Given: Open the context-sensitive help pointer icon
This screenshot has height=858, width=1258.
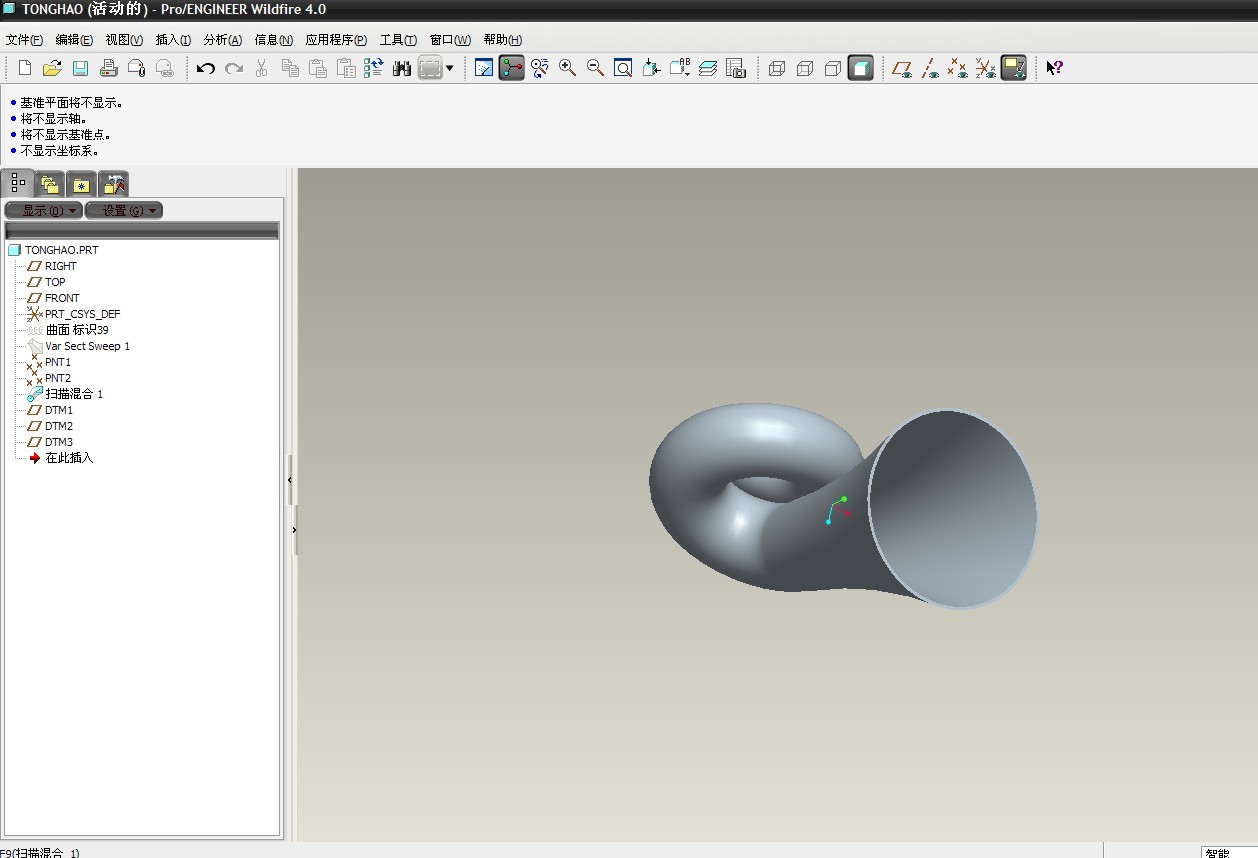Looking at the screenshot, I should coord(1054,68).
